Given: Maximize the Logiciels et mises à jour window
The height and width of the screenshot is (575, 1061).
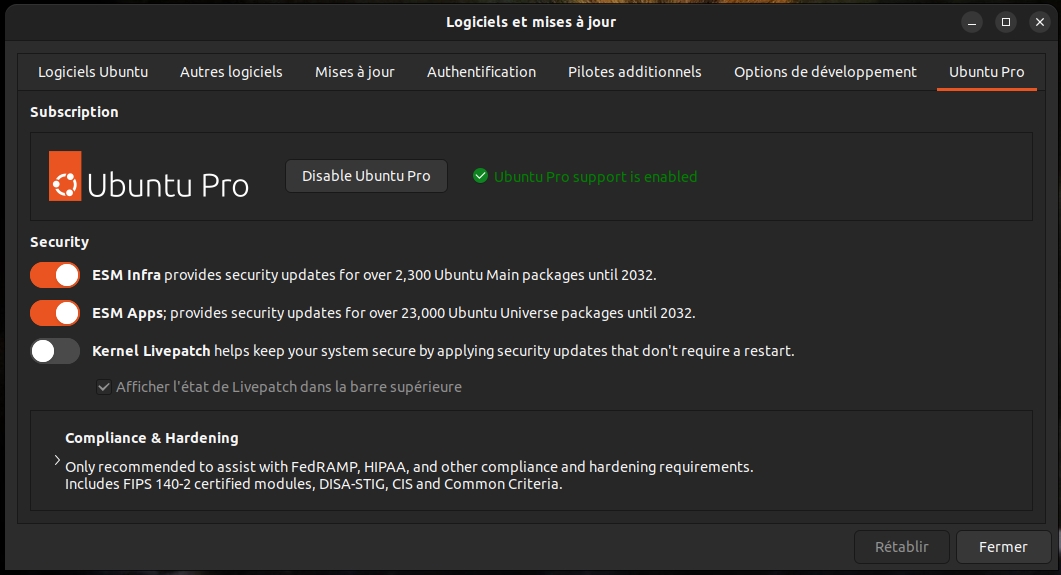Looking at the screenshot, I should click(1006, 22).
